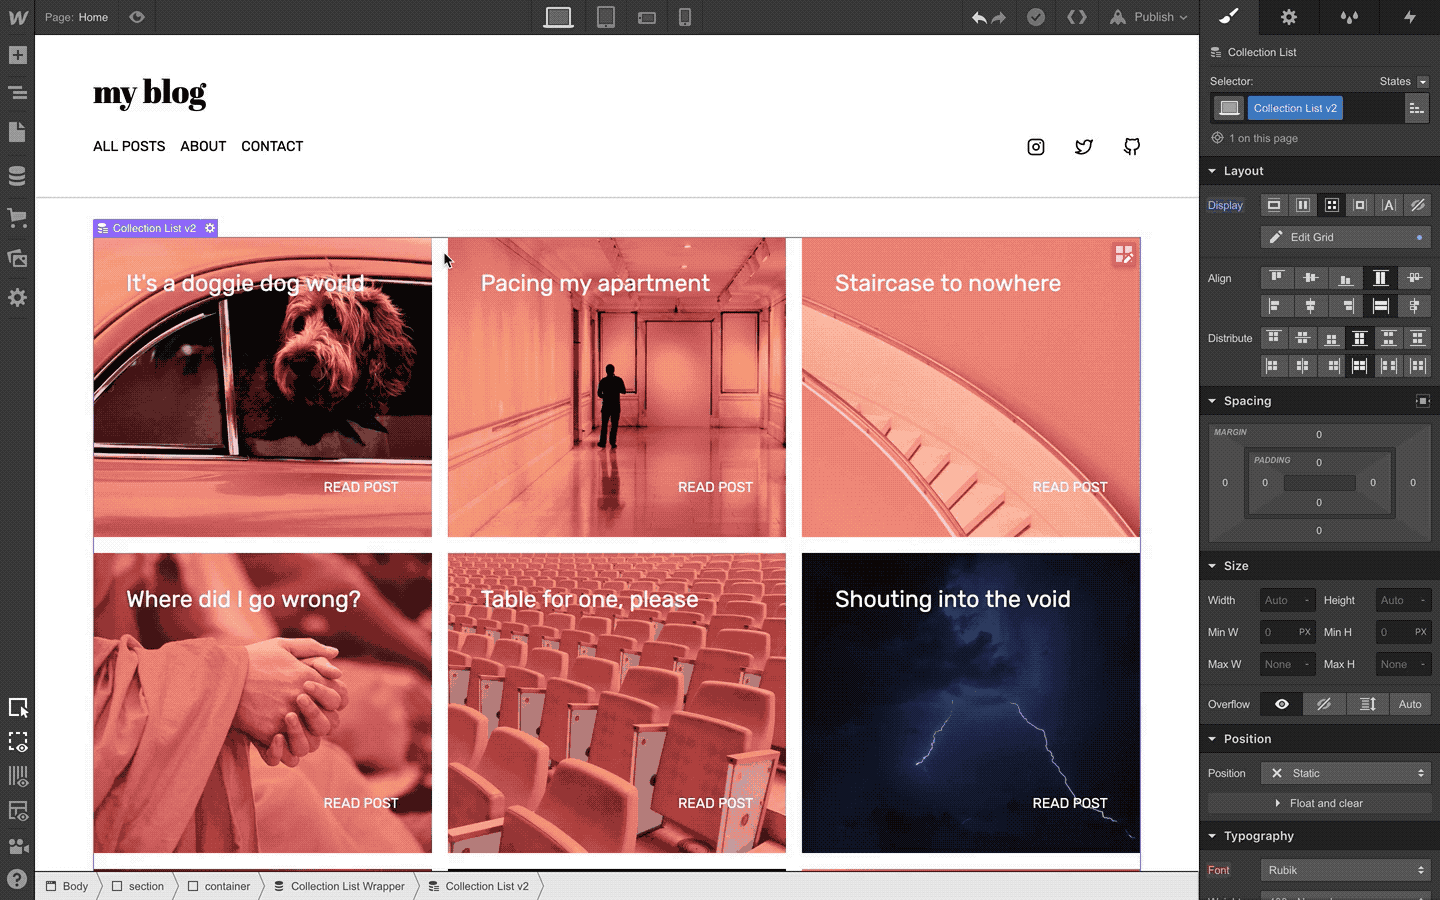Image resolution: width=1440 pixels, height=900 pixels.
Task: Collapse the Size section
Action: [x=1229, y=566]
